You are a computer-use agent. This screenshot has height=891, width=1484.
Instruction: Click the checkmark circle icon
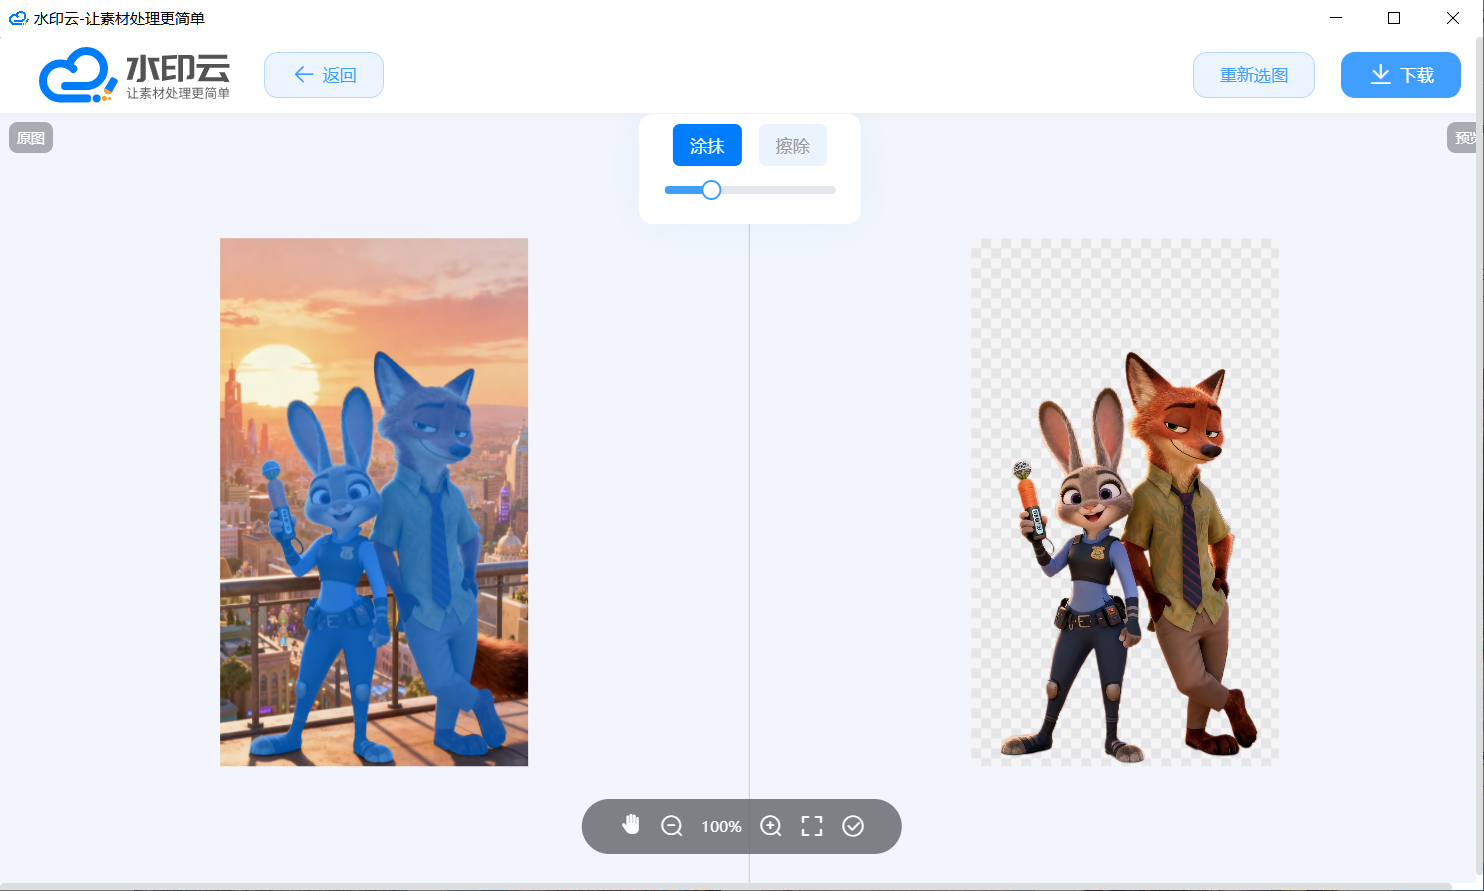(x=853, y=826)
